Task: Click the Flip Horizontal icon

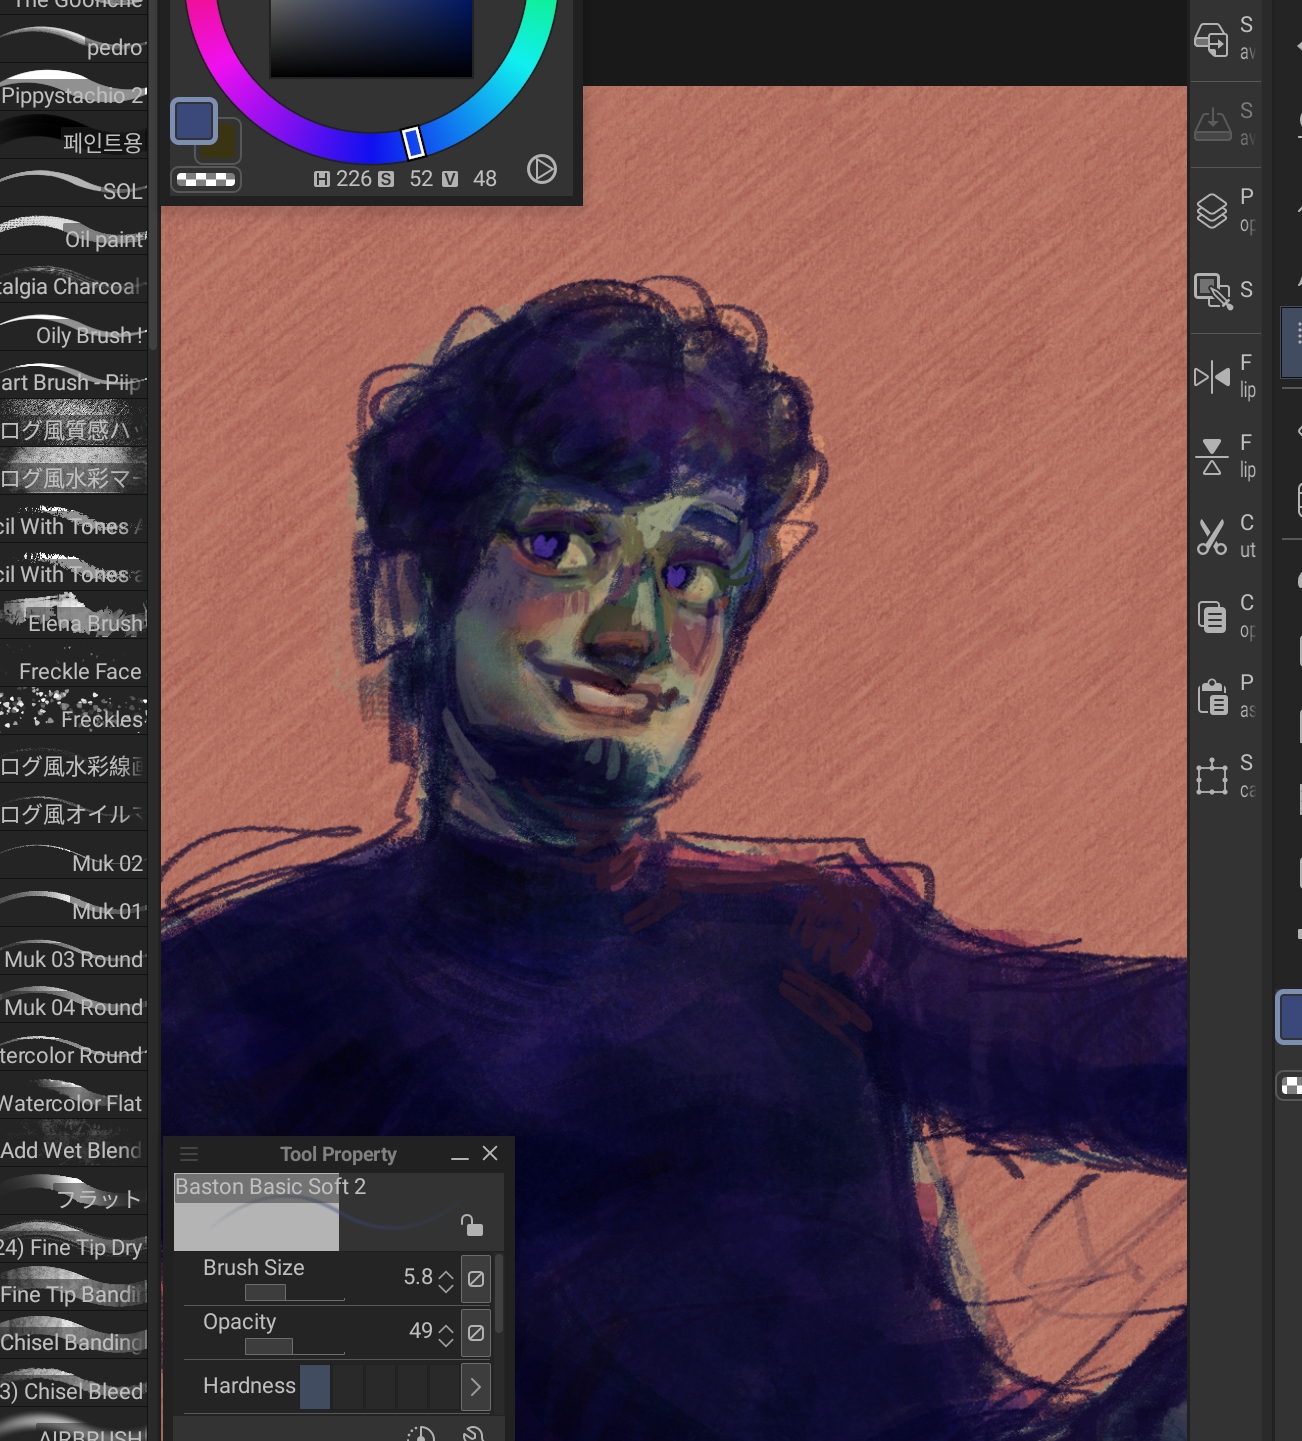Action: coord(1212,377)
